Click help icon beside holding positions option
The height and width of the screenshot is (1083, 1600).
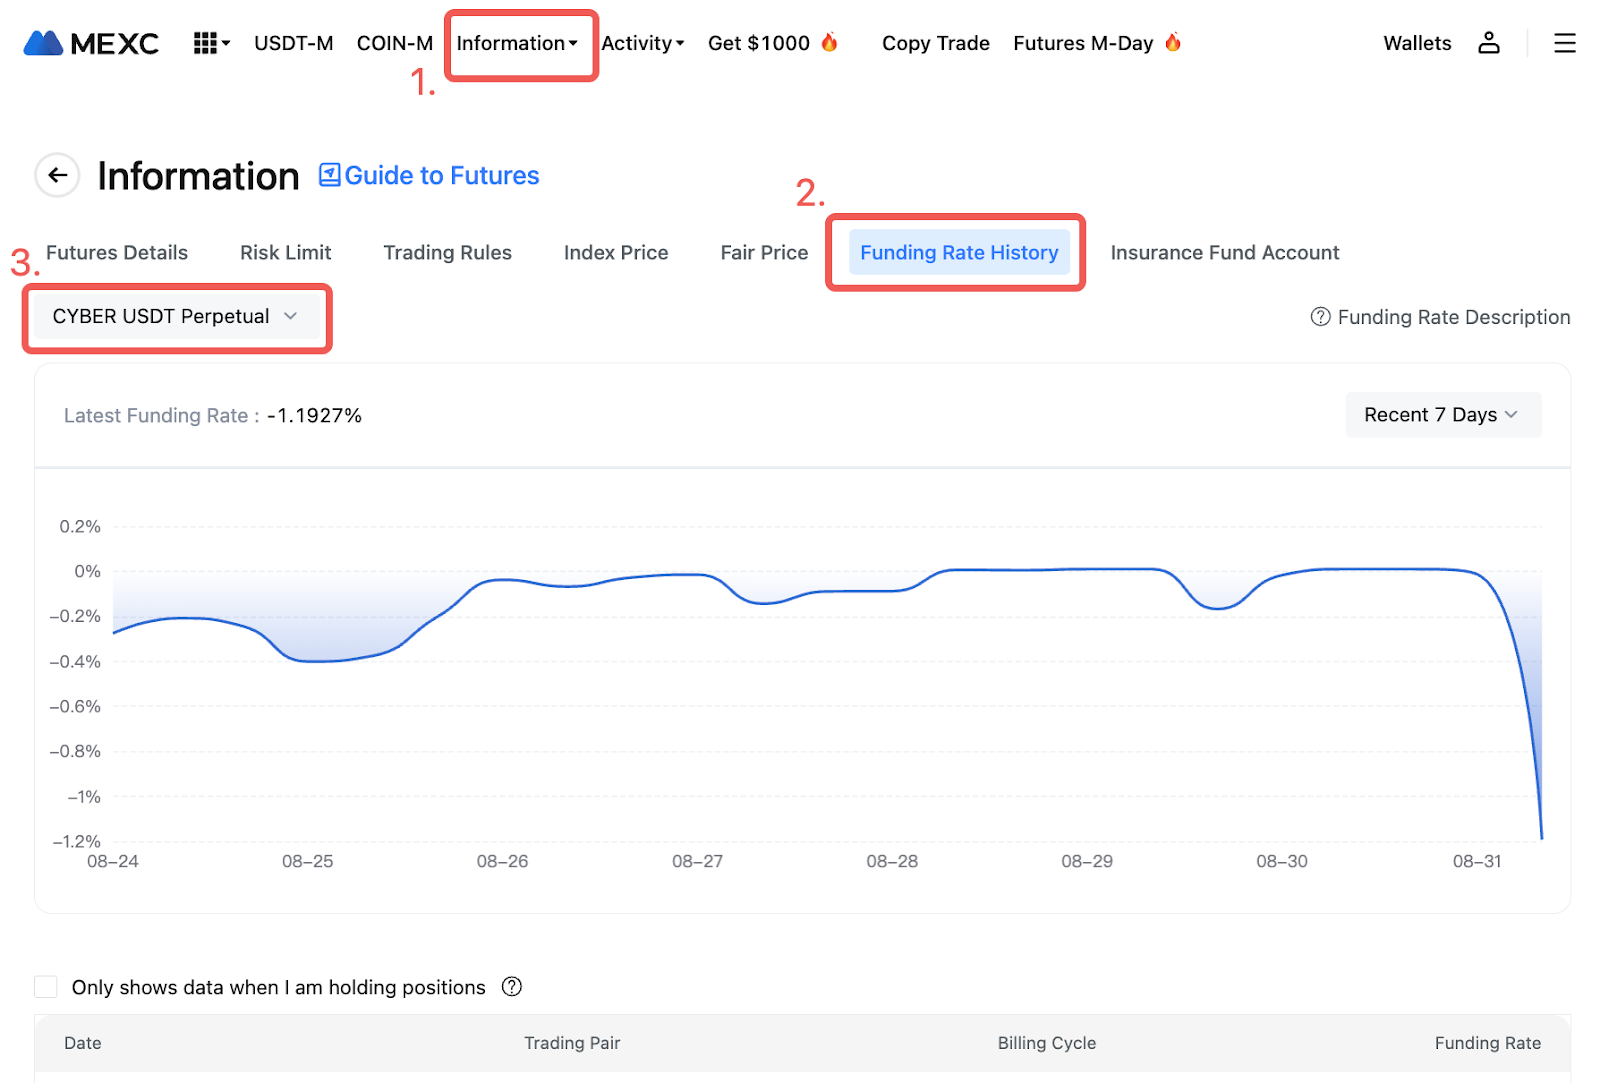click(x=512, y=987)
